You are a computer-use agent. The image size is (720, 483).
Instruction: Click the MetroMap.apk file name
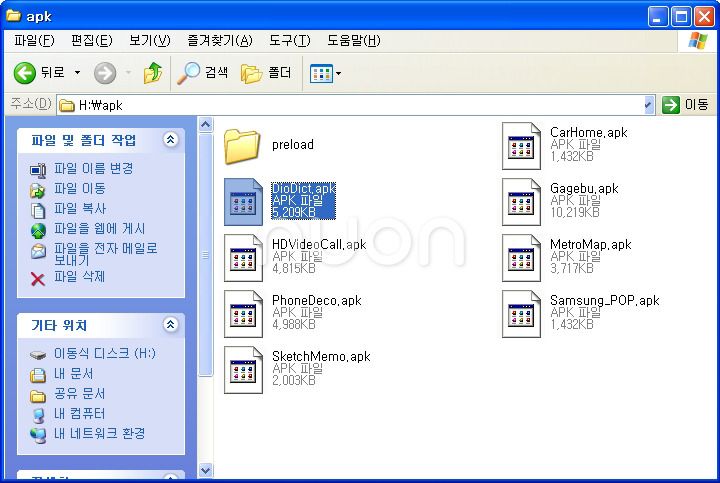click(591, 245)
